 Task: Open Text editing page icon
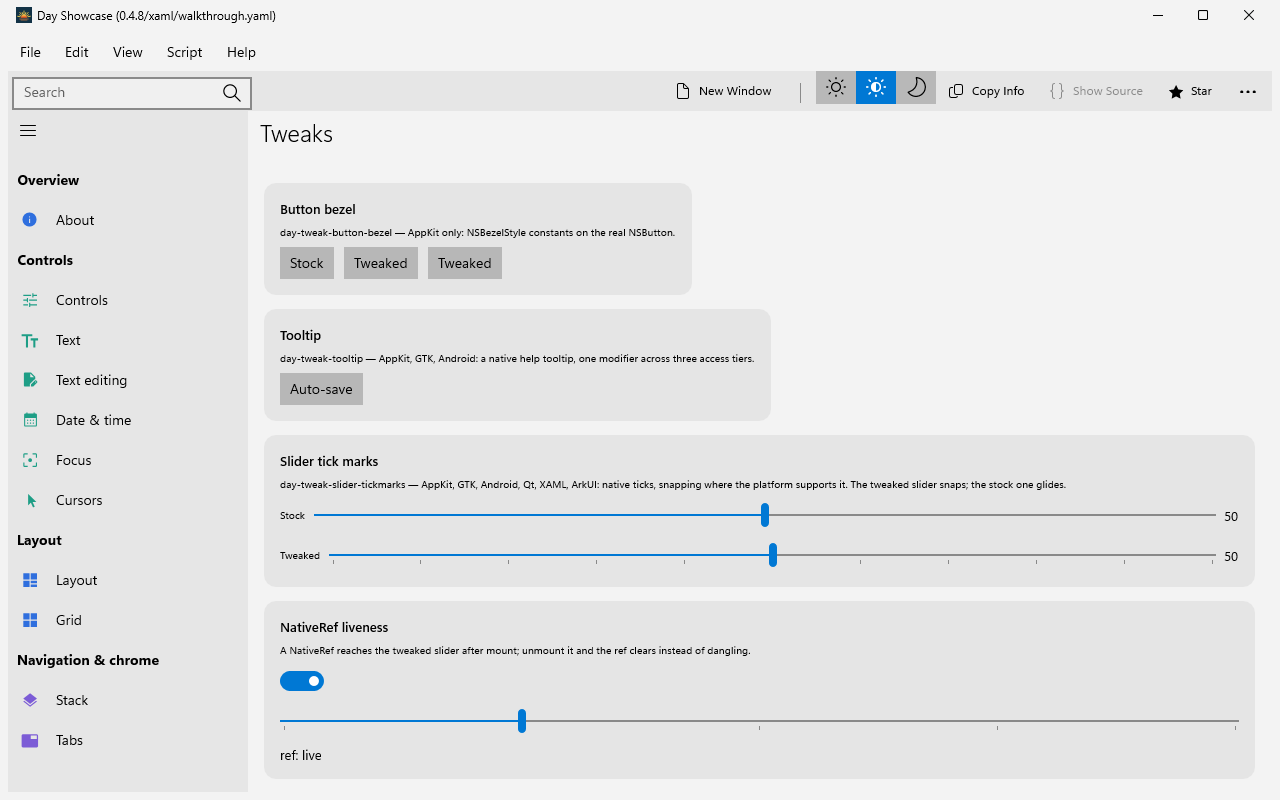click(30, 380)
